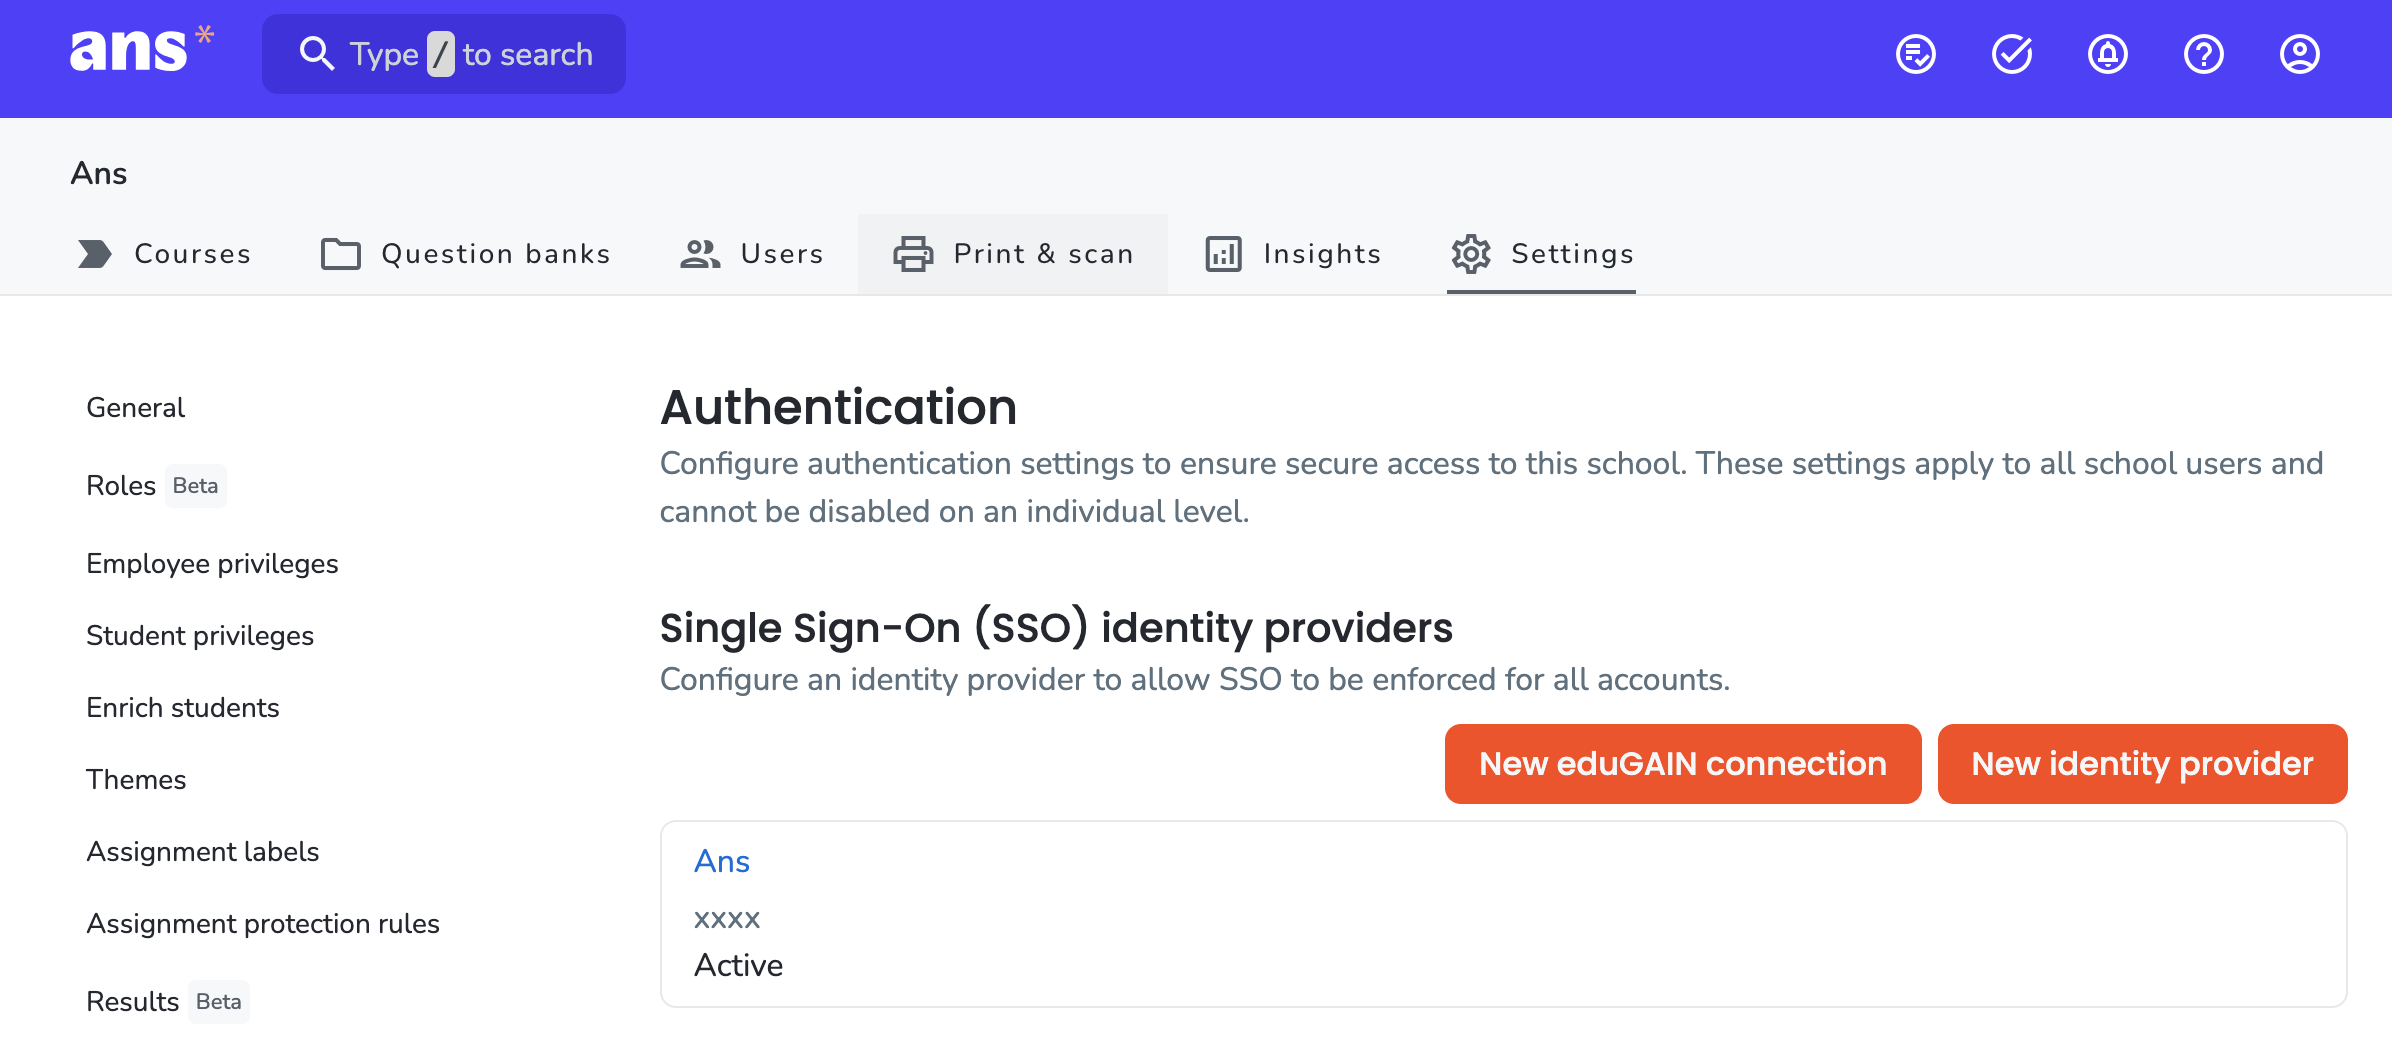Switch to the Courses tab
The image size is (2392, 1048).
(164, 254)
